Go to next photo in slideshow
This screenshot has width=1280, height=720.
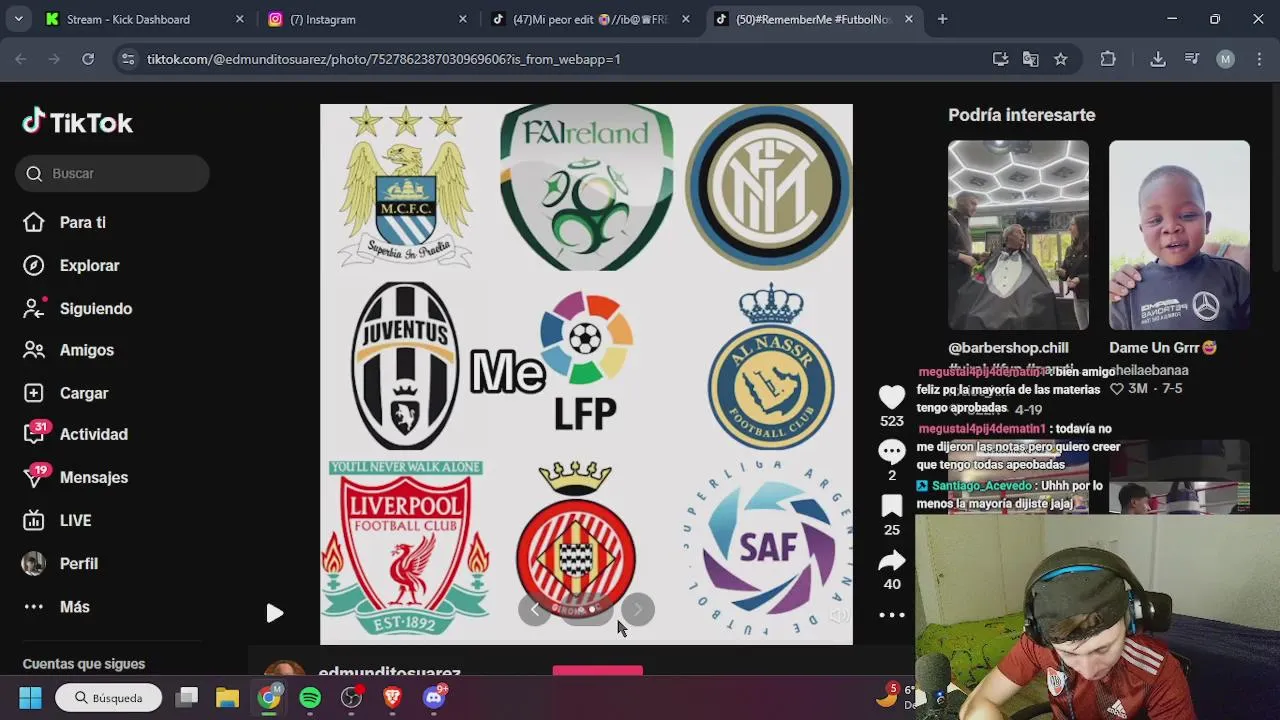click(x=638, y=609)
